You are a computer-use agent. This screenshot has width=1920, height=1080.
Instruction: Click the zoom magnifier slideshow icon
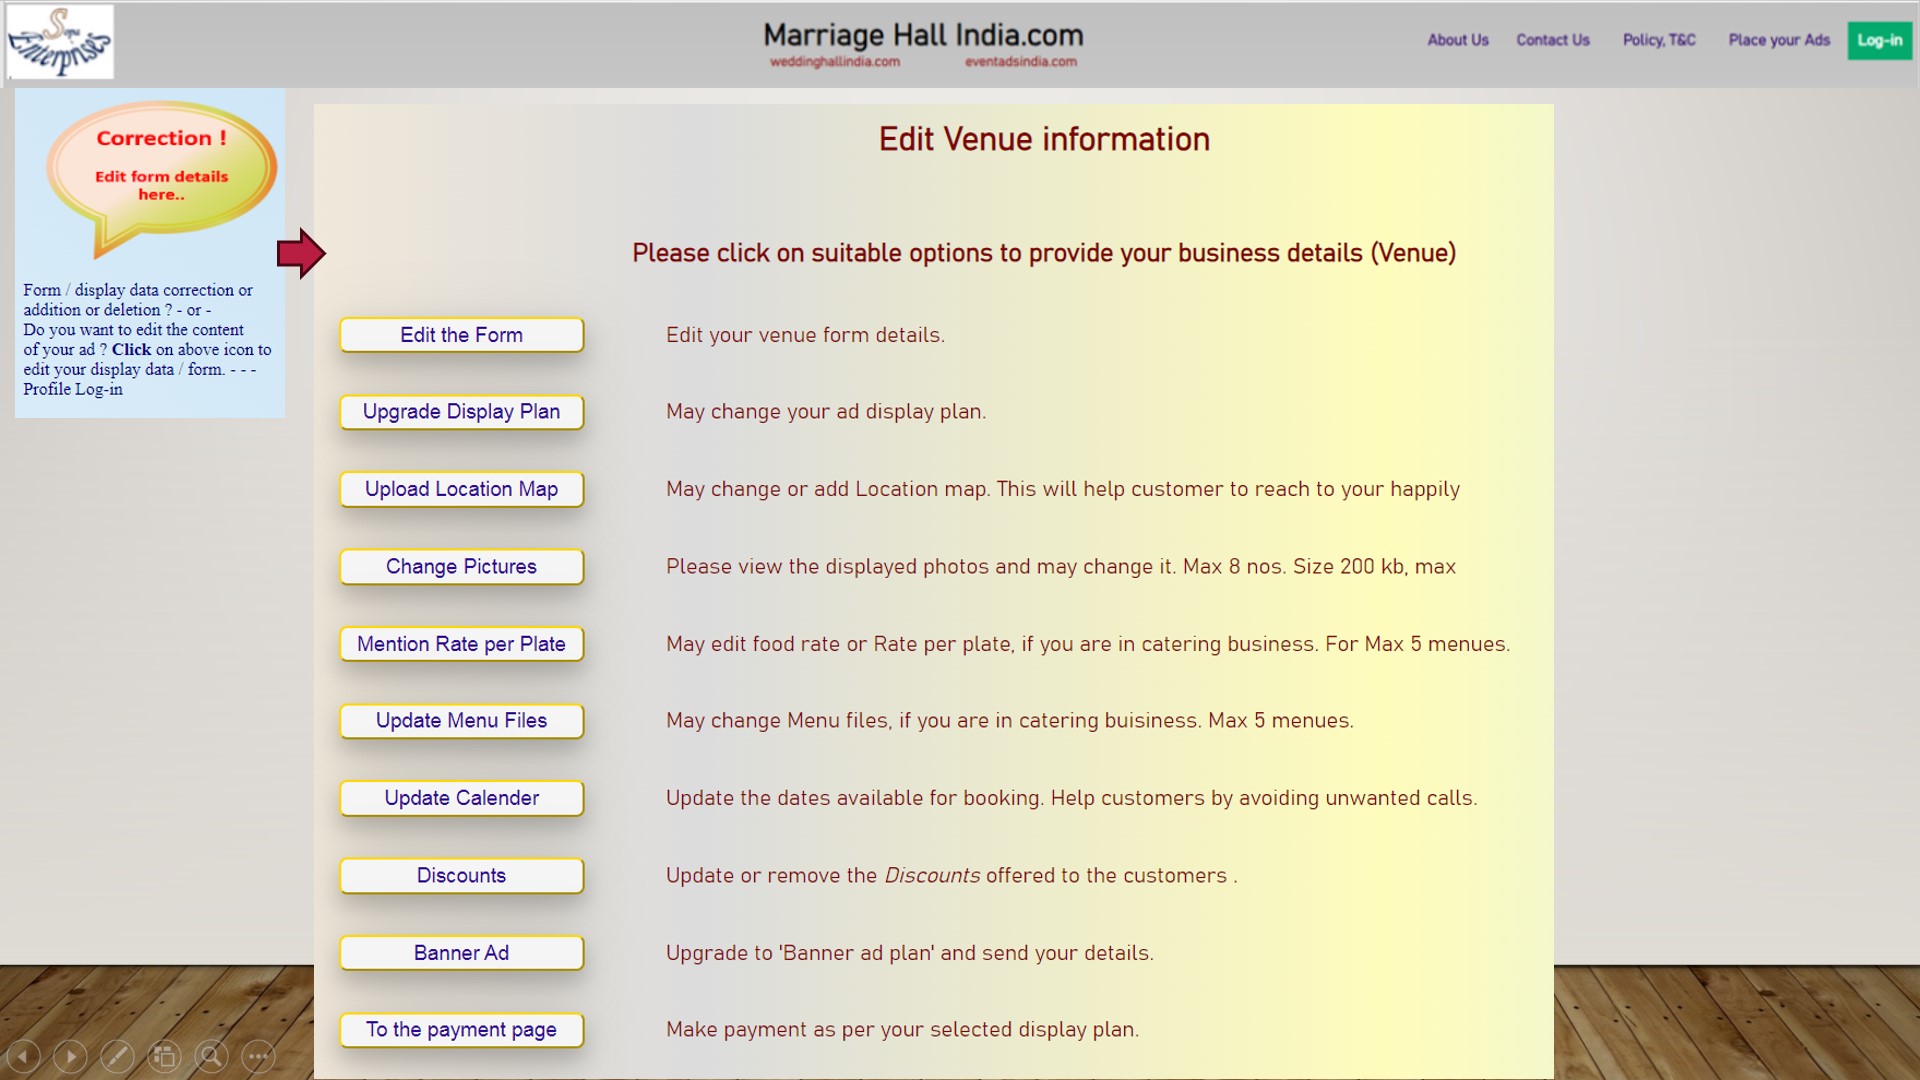pos(211,1056)
